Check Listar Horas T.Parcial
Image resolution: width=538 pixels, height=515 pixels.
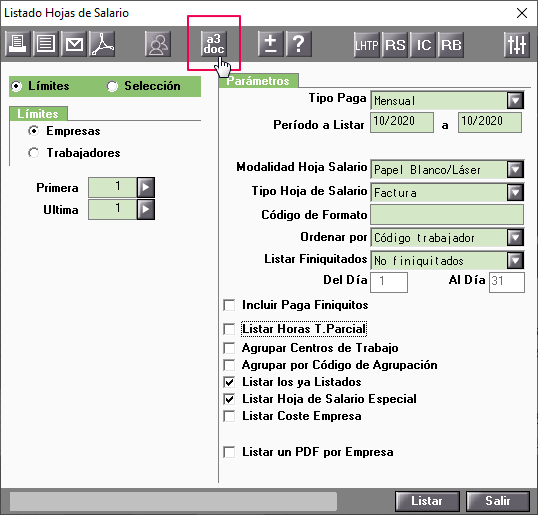tap(229, 329)
